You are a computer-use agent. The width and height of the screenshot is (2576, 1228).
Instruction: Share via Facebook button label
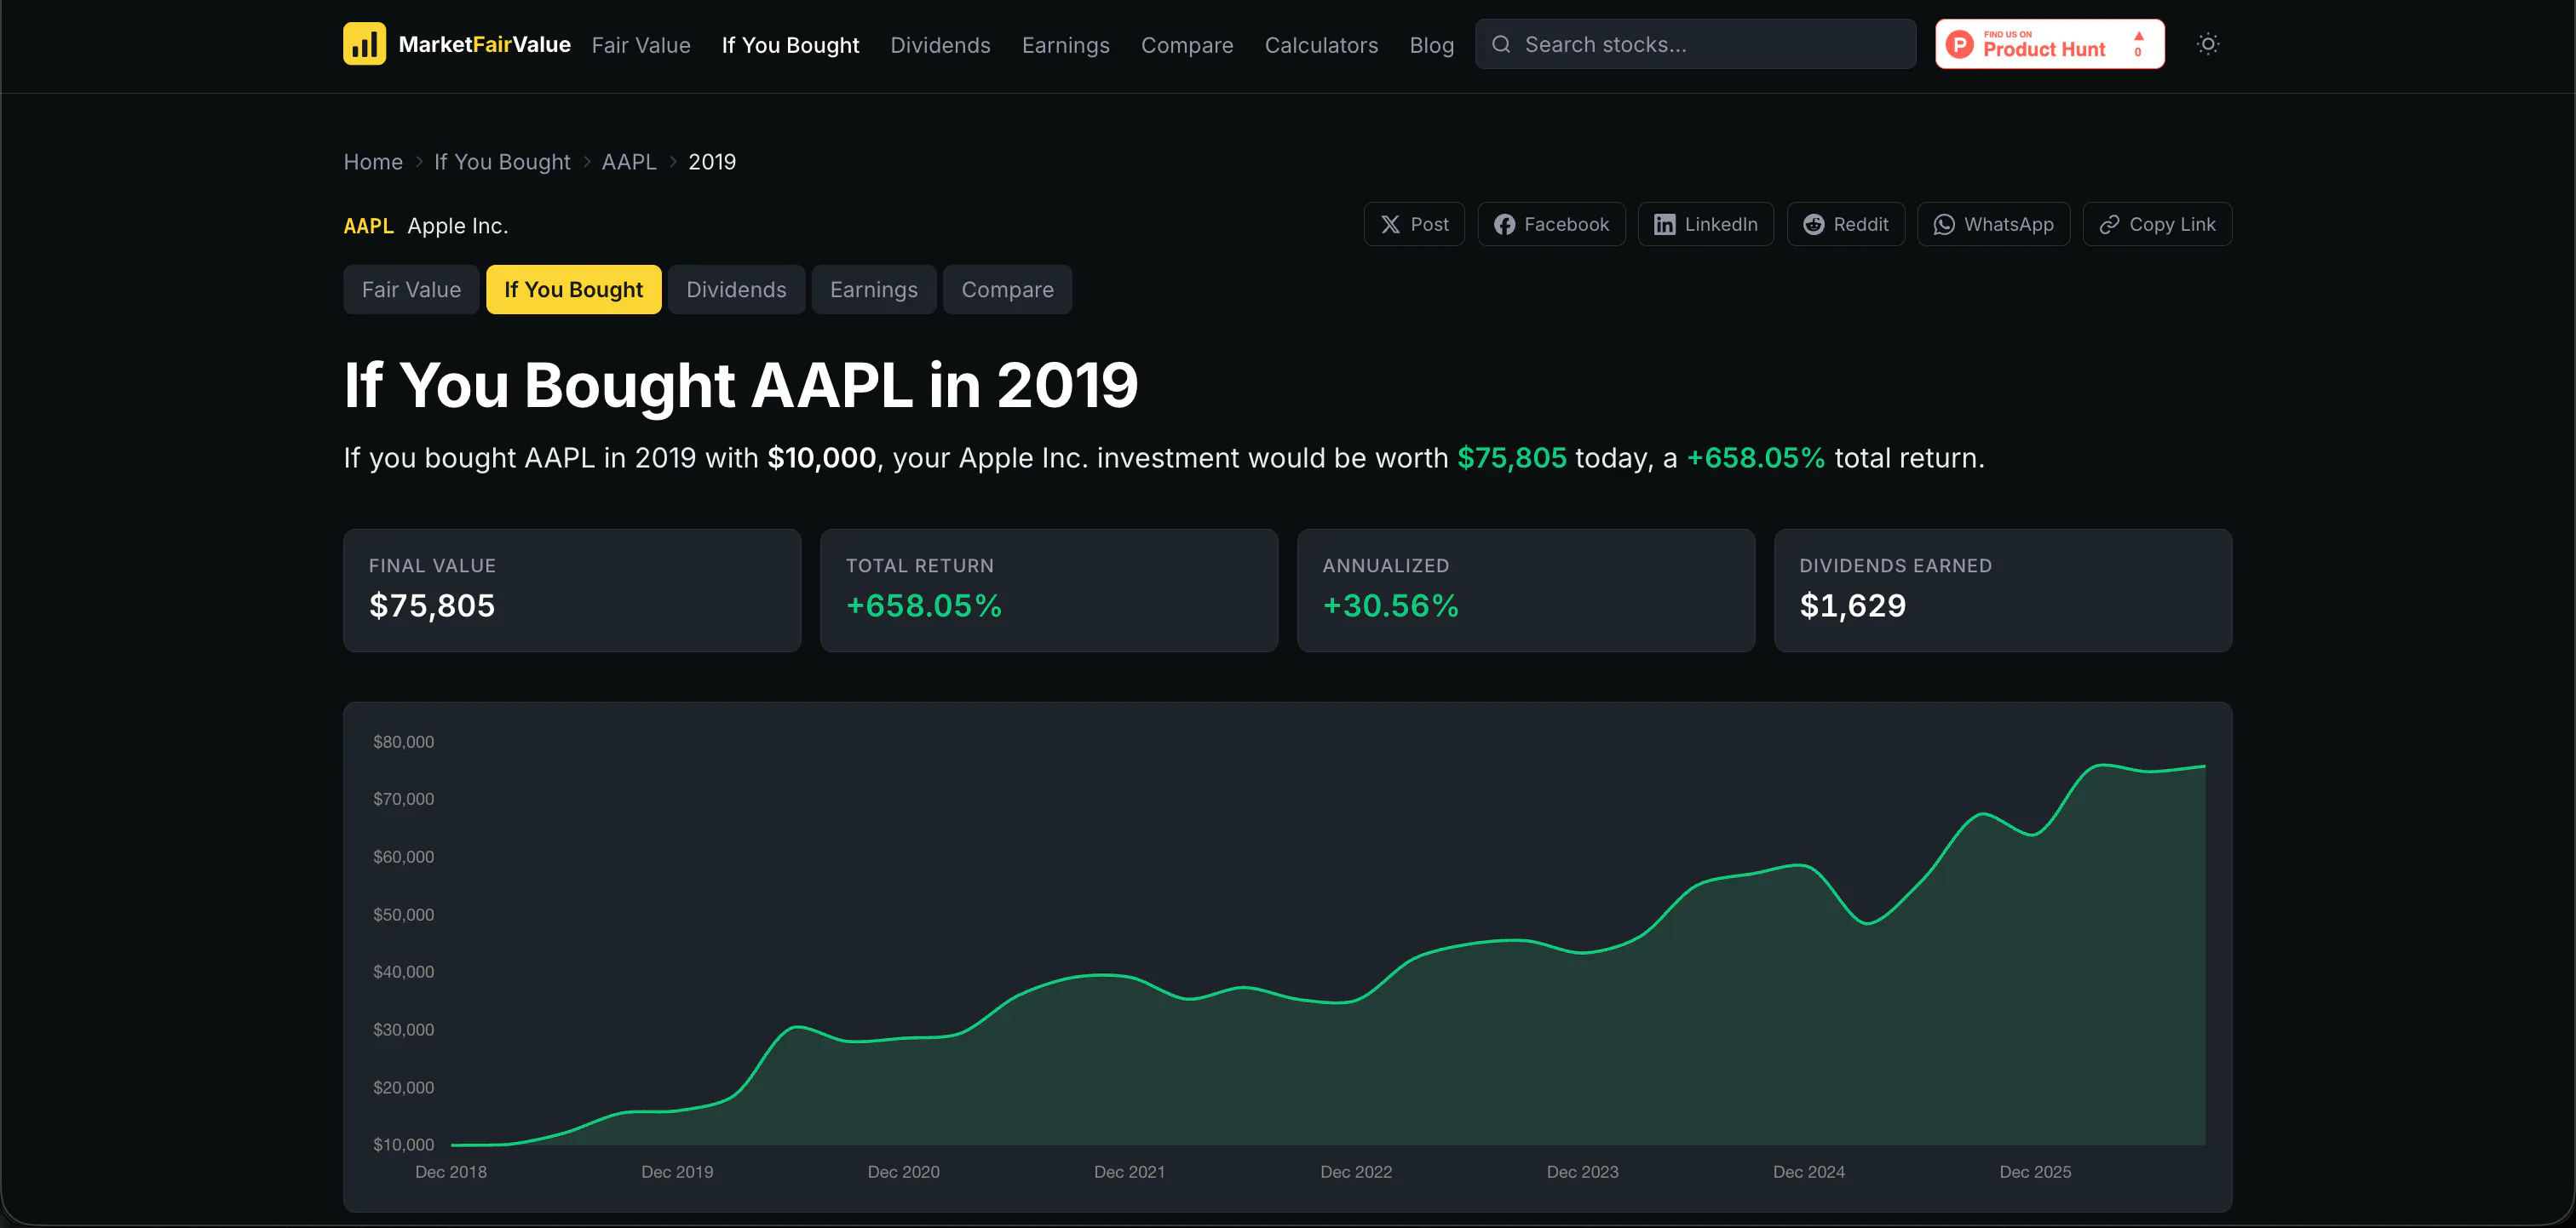point(1566,224)
